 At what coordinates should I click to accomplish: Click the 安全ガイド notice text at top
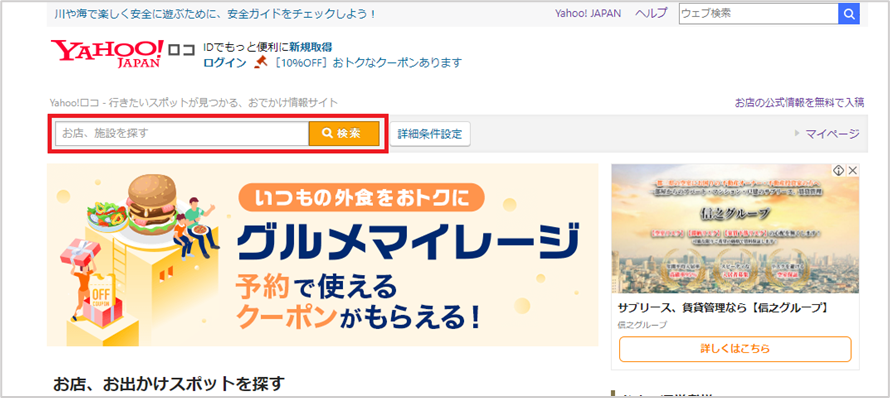[215, 14]
